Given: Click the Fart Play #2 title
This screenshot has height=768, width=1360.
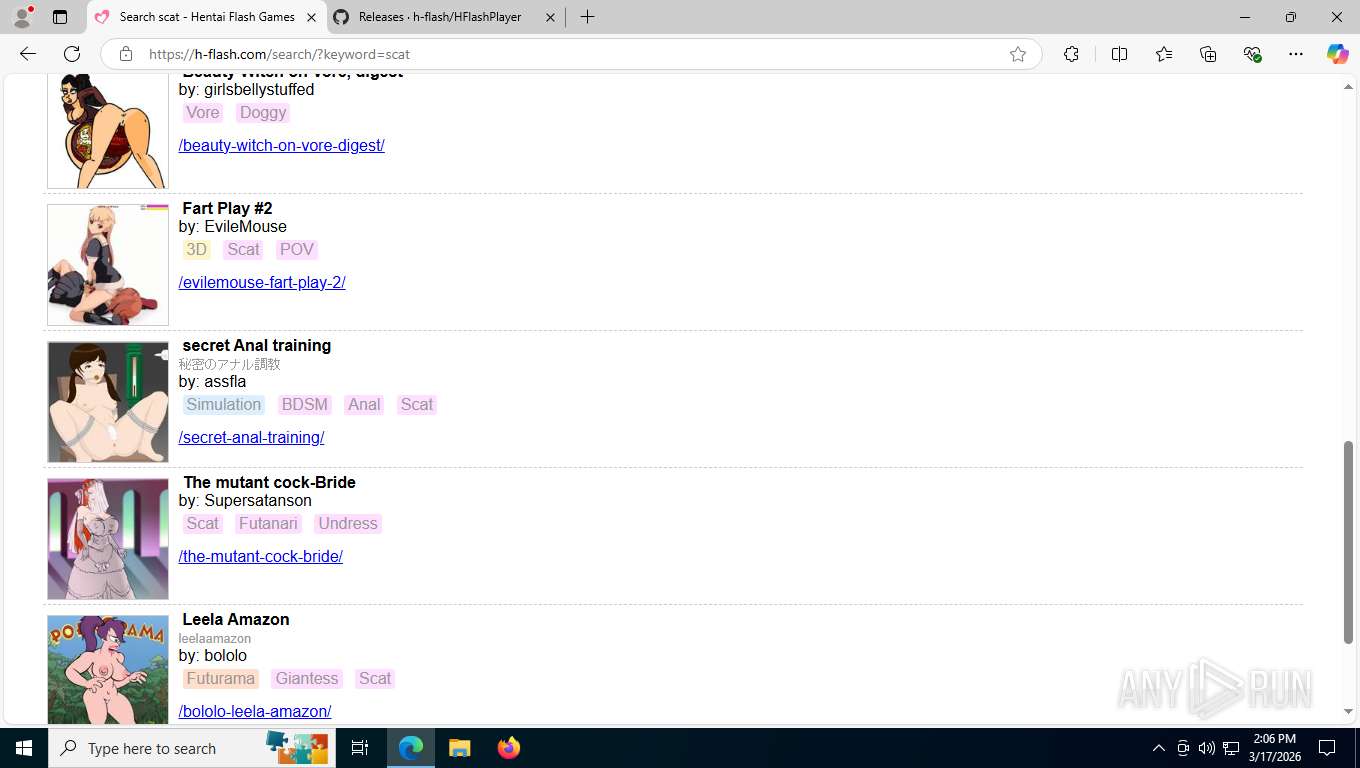Looking at the screenshot, I should pos(227,208).
